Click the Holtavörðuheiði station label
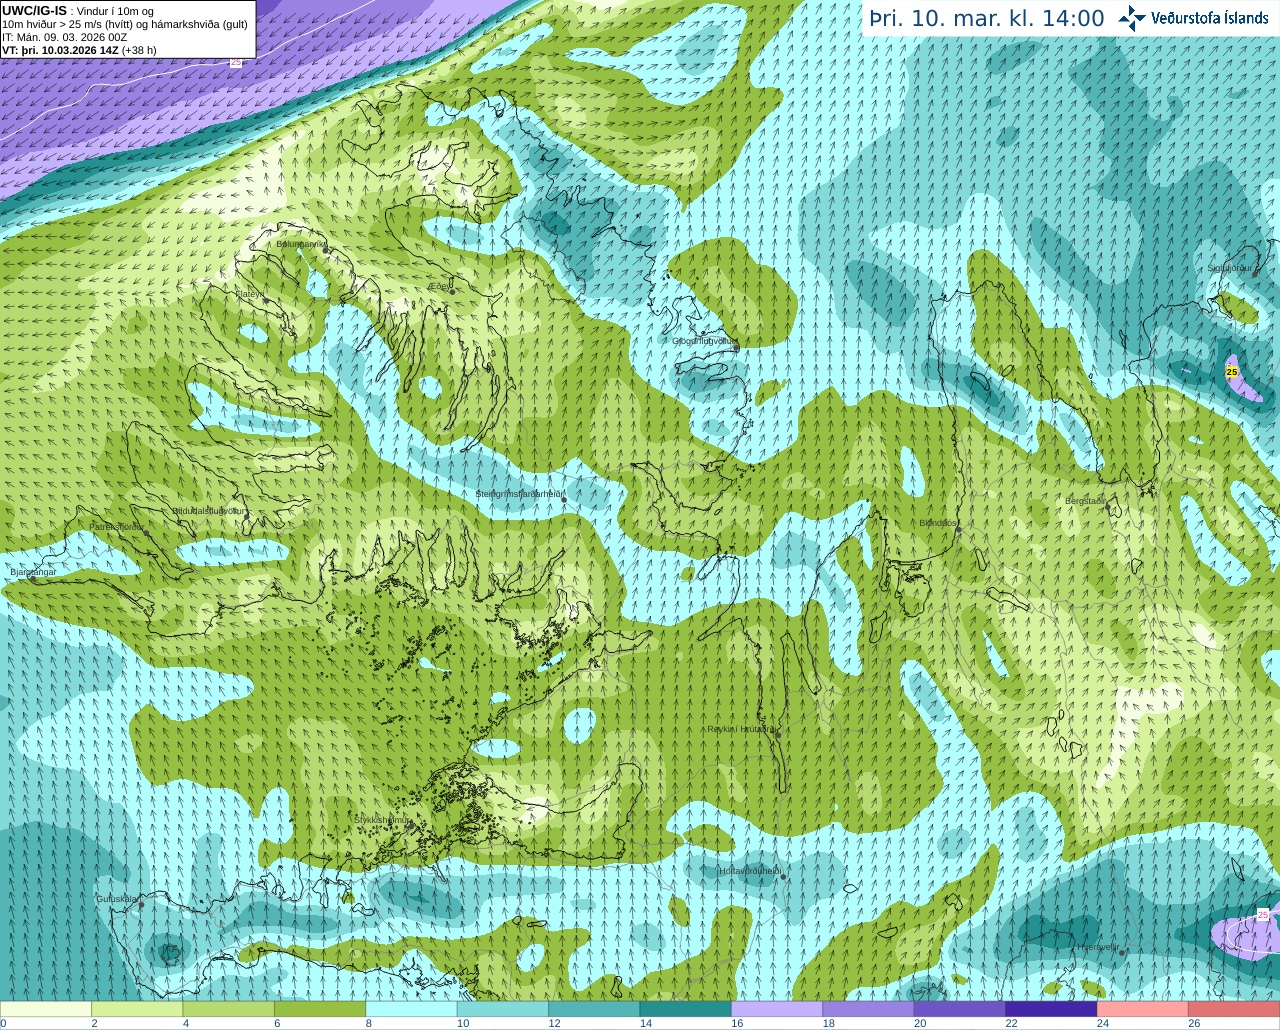The width and height of the screenshot is (1280, 1030). click(x=750, y=871)
